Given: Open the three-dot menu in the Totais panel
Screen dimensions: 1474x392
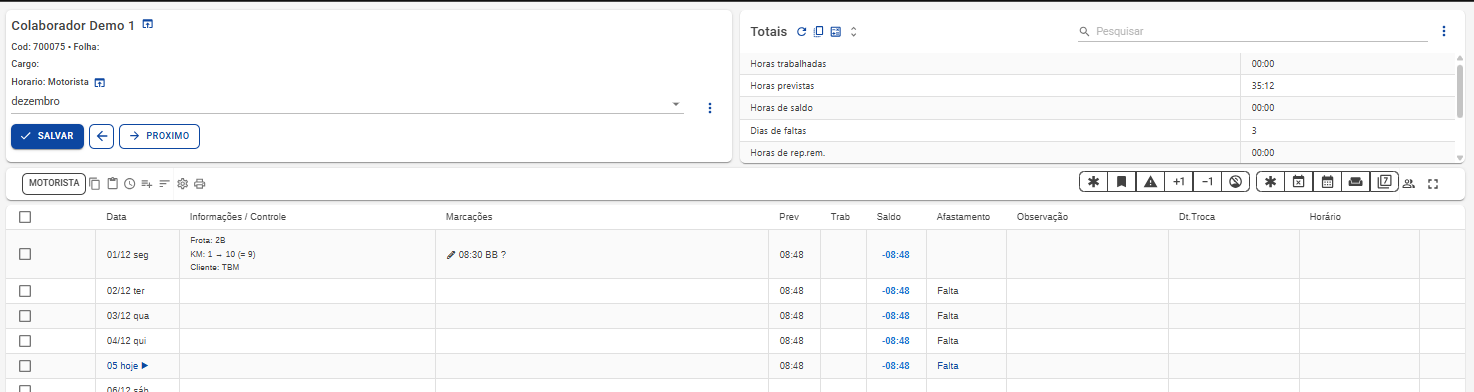Looking at the screenshot, I should click(x=1443, y=31).
